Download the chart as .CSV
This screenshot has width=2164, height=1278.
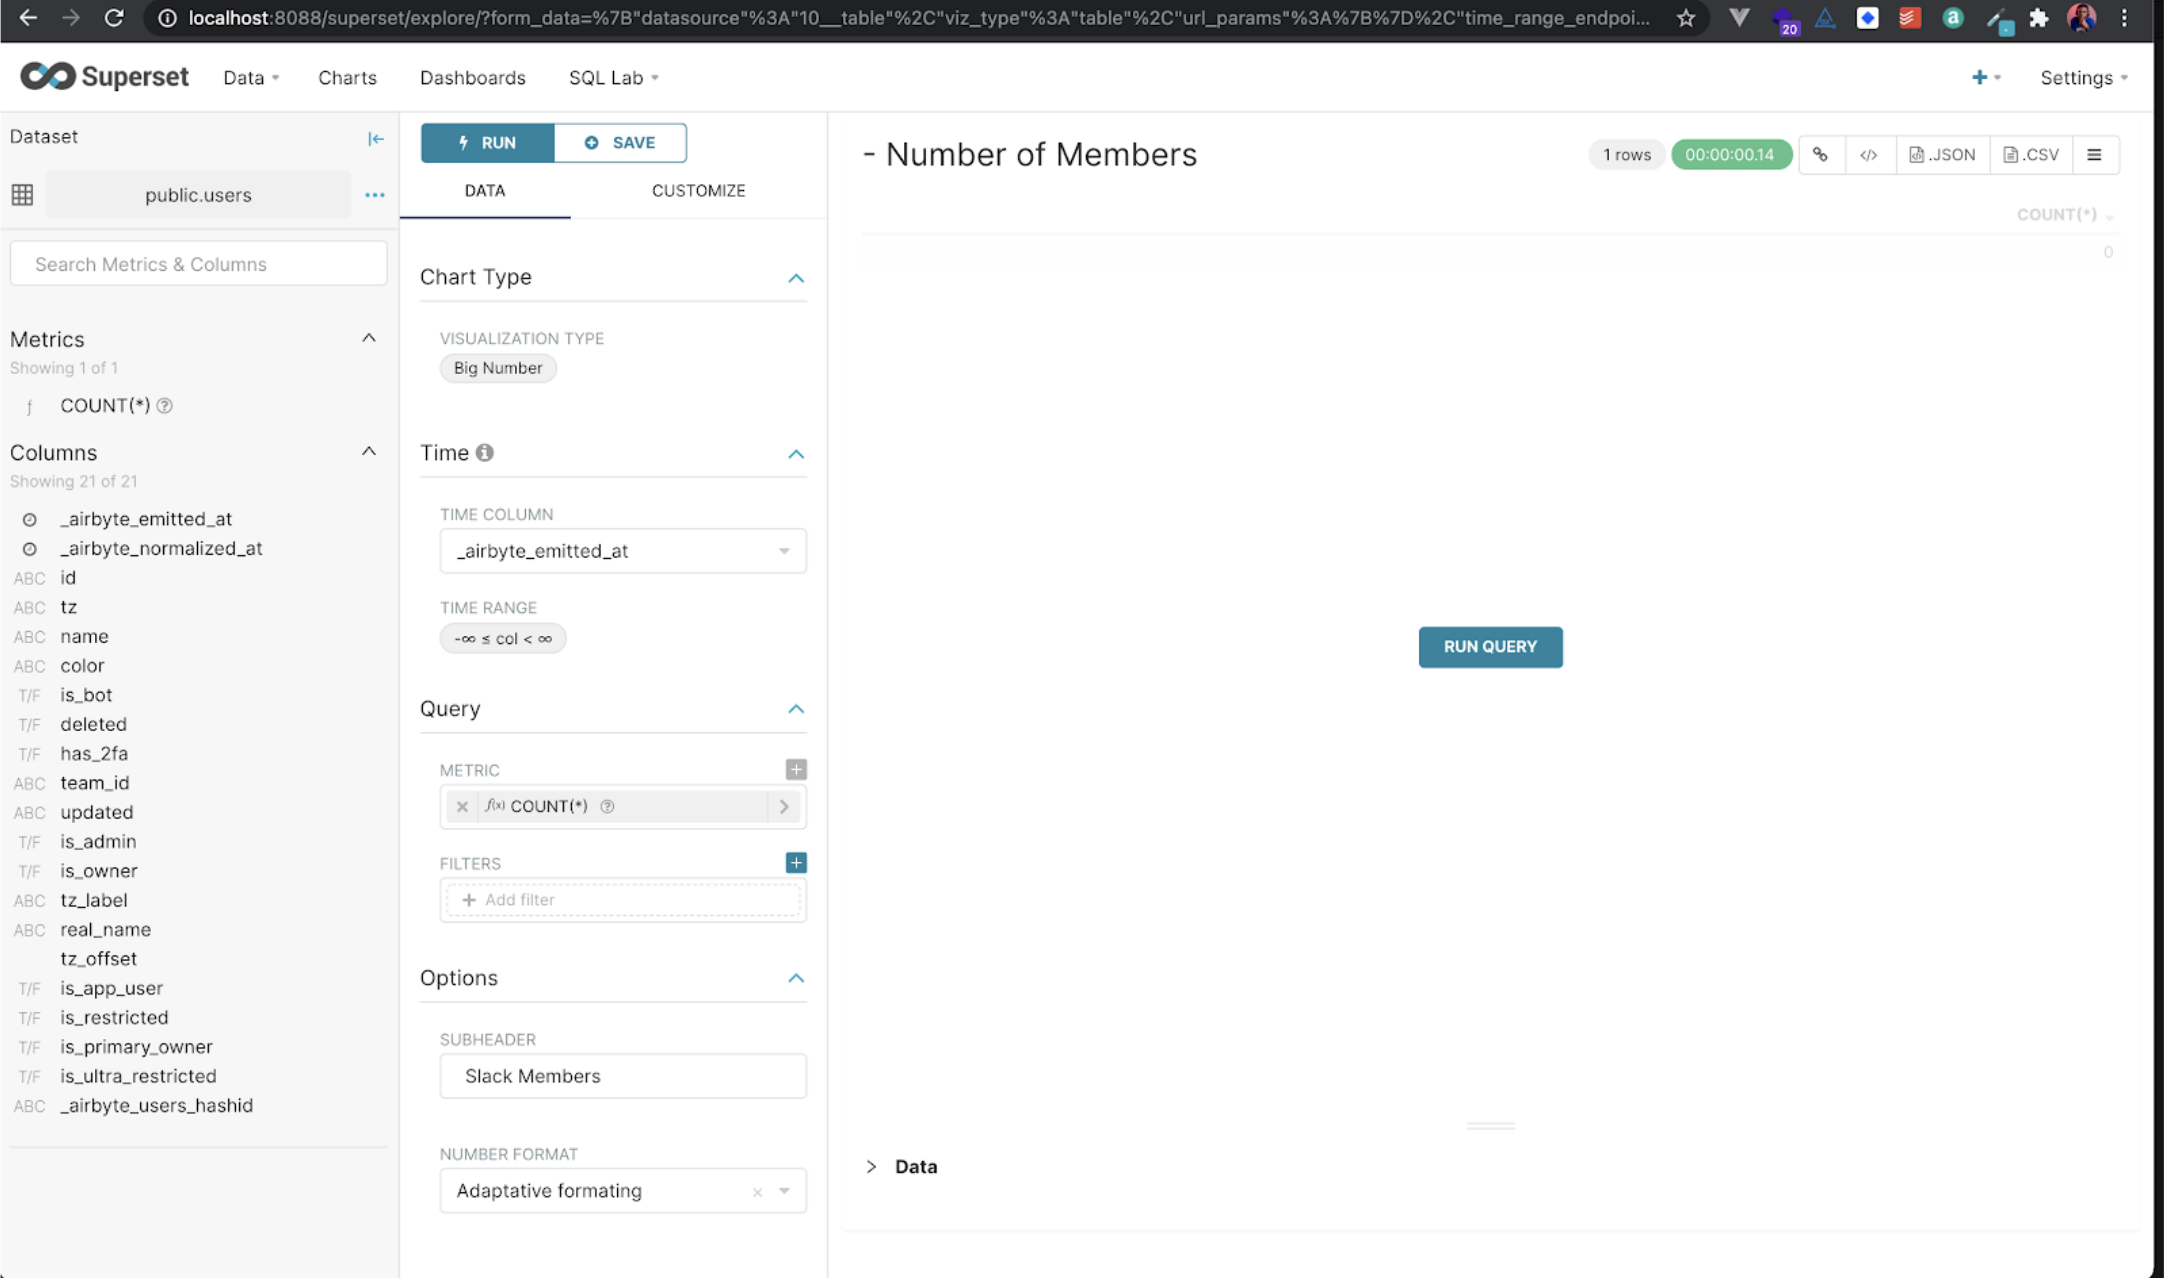[2031, 155]
